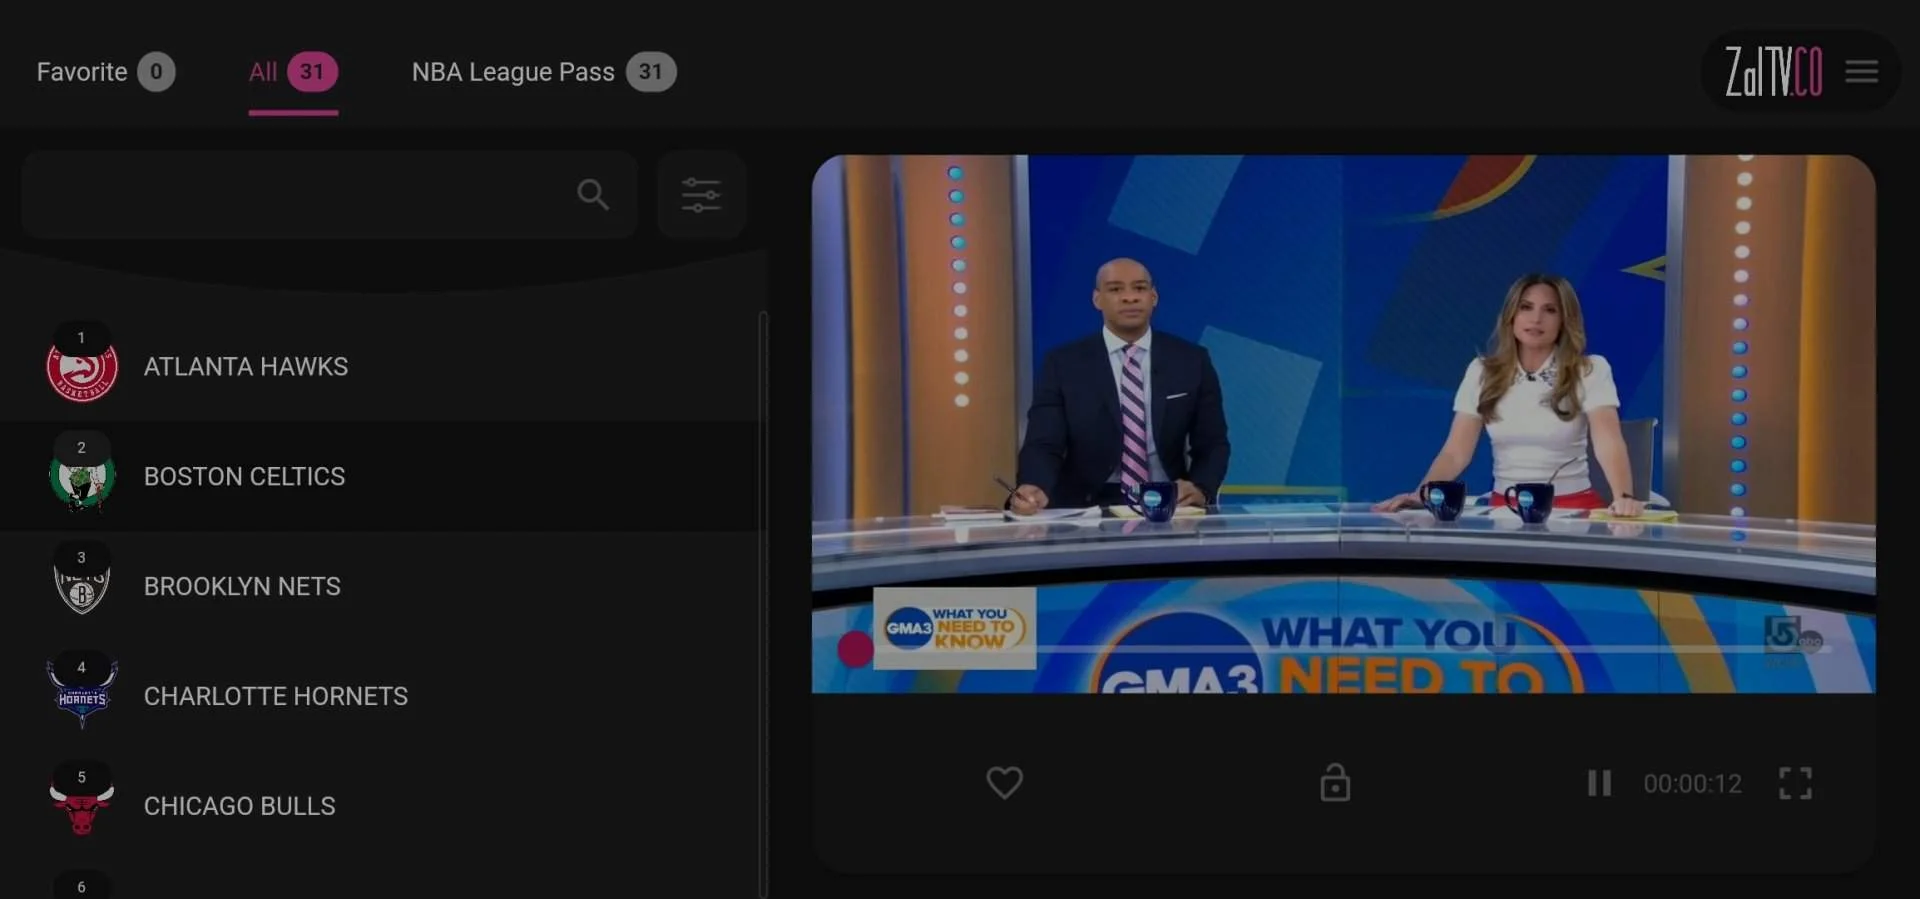Click the Atlanta Hawks team logo
1920x899 pixels.
[82, 367]
